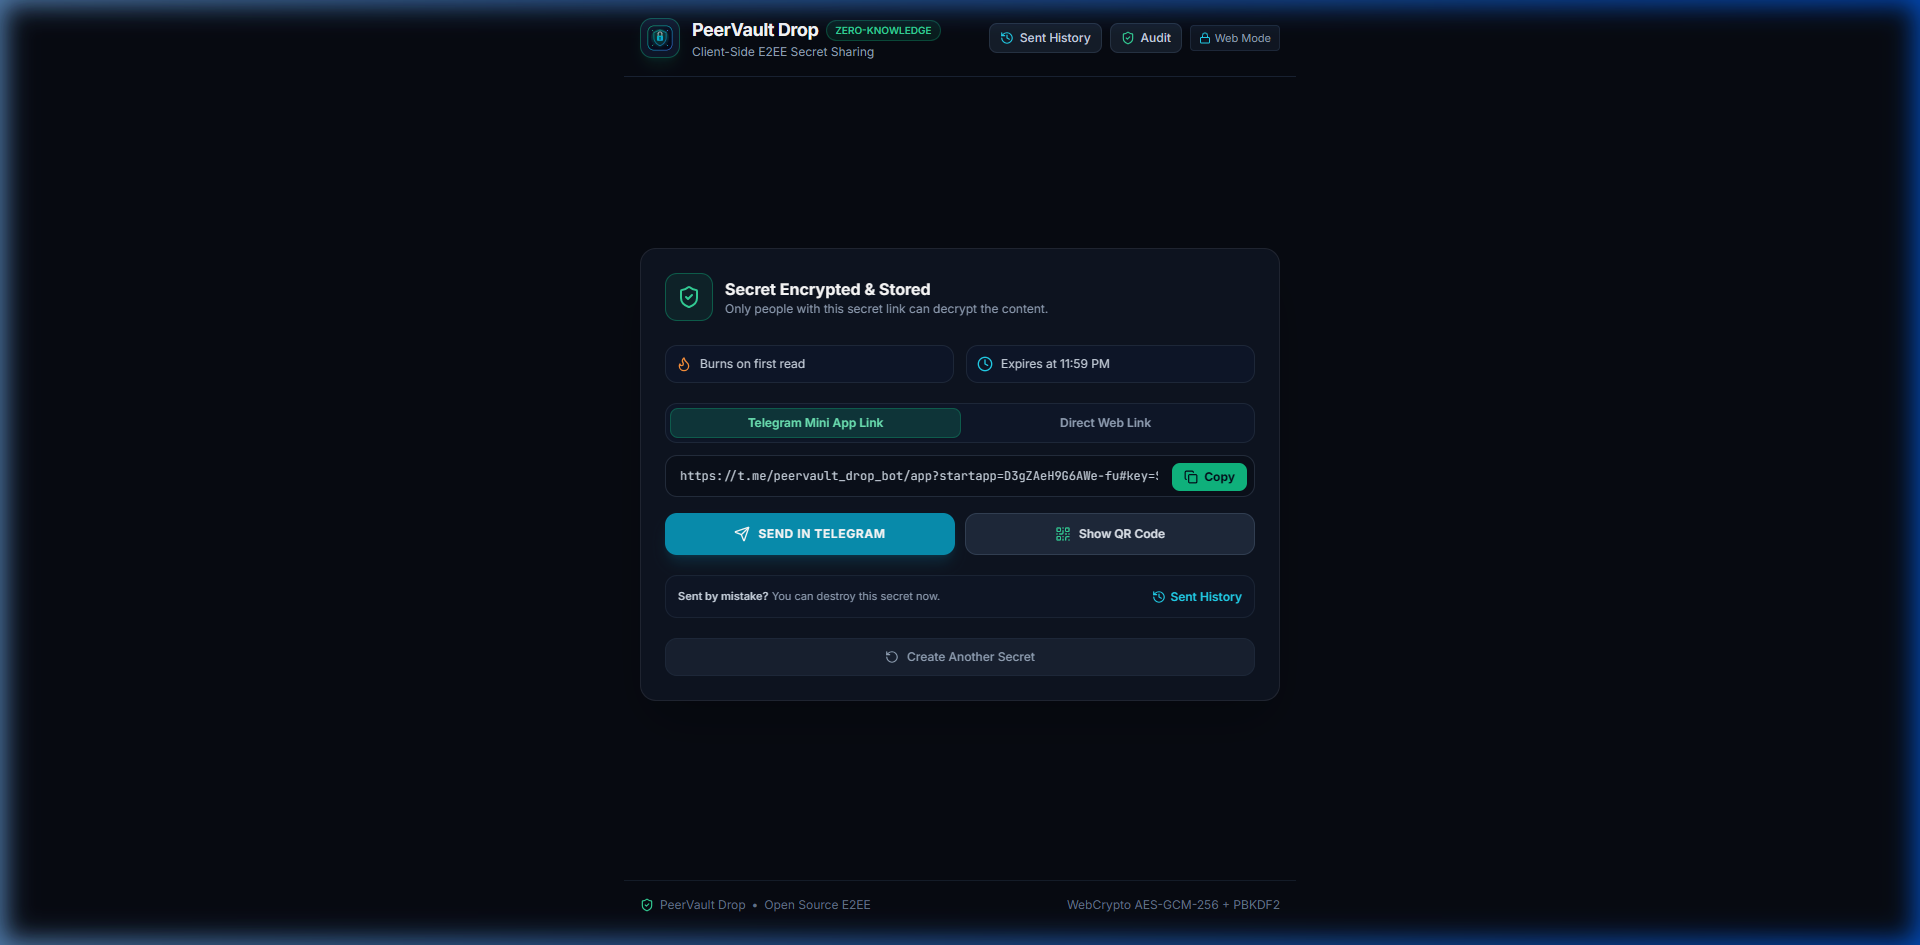
Task: Click 'WebCrypto AES-GCM-256 + PBKDF2' footer text
Action: [1173, 905]
